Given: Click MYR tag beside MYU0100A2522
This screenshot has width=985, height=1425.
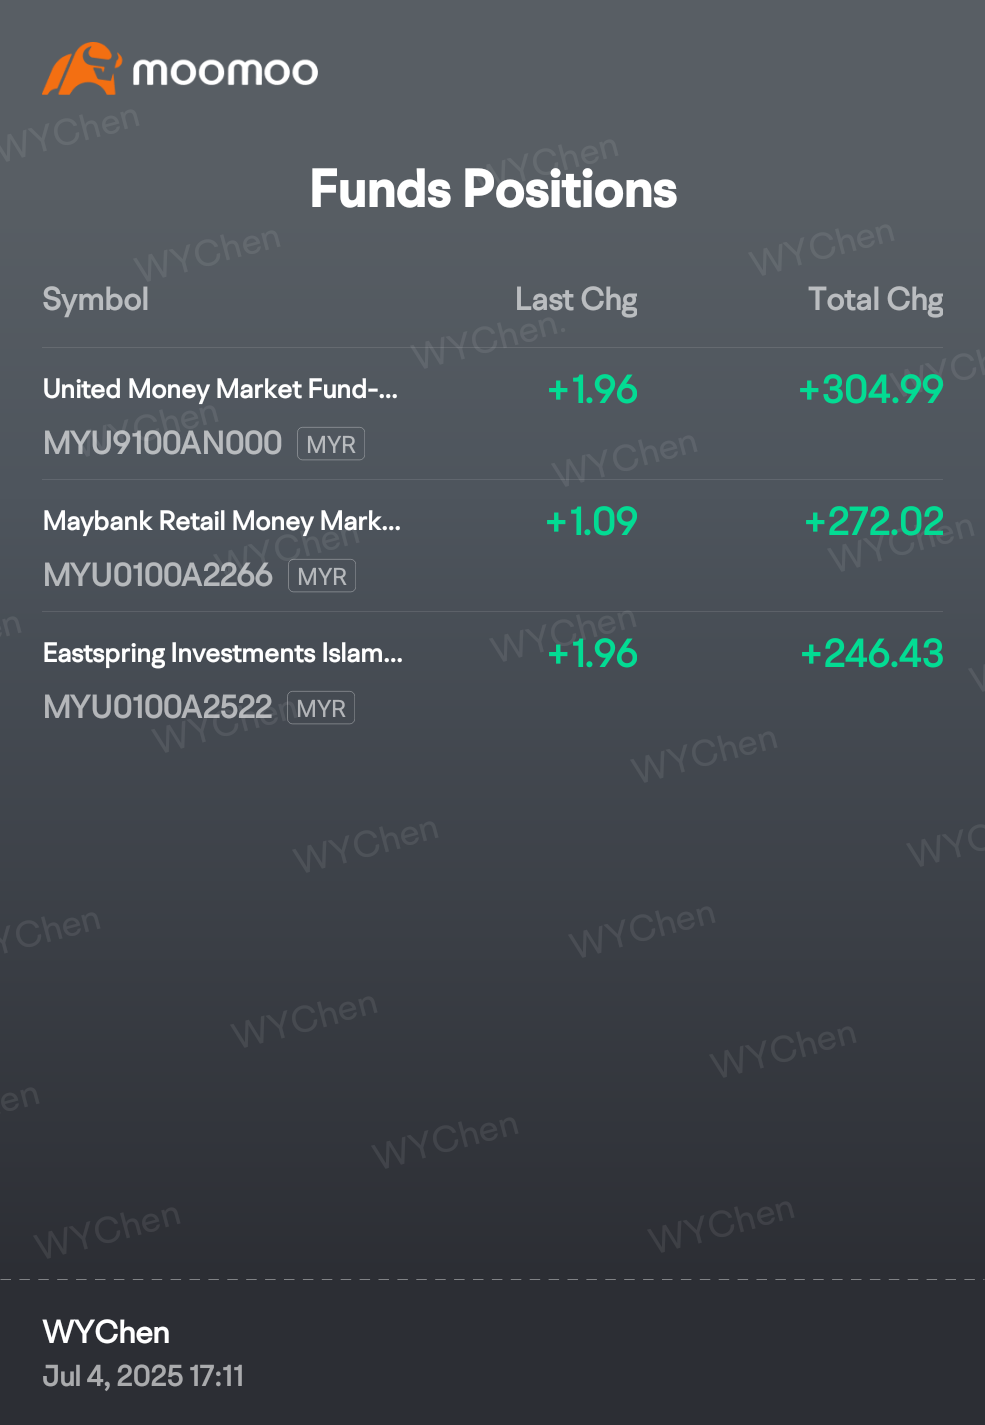Looking at the screenshot, I should [321, 708].
